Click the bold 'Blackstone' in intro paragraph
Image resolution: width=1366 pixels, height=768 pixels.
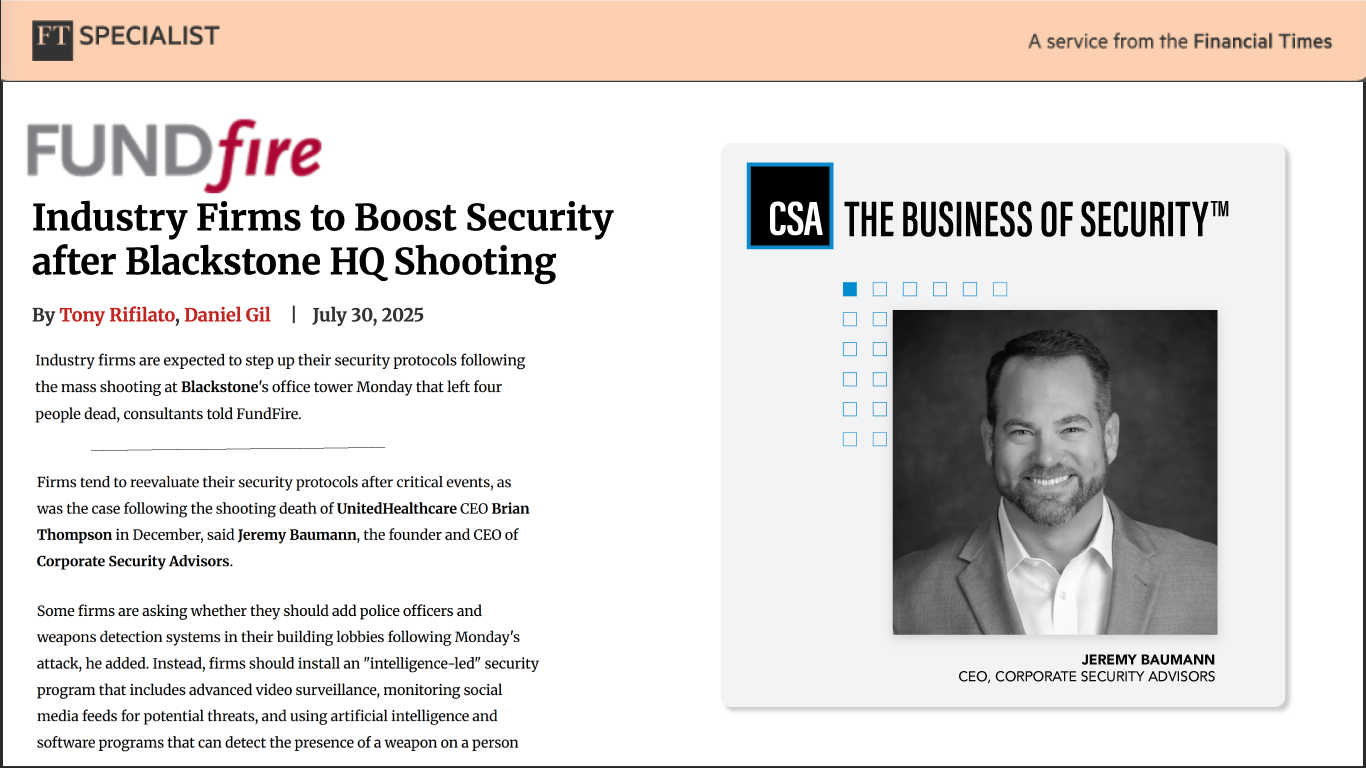pyautogui.click(x=219, y=386)
